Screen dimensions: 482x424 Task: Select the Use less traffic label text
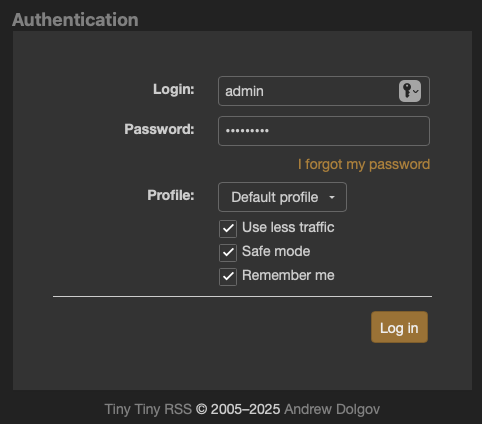288,227
